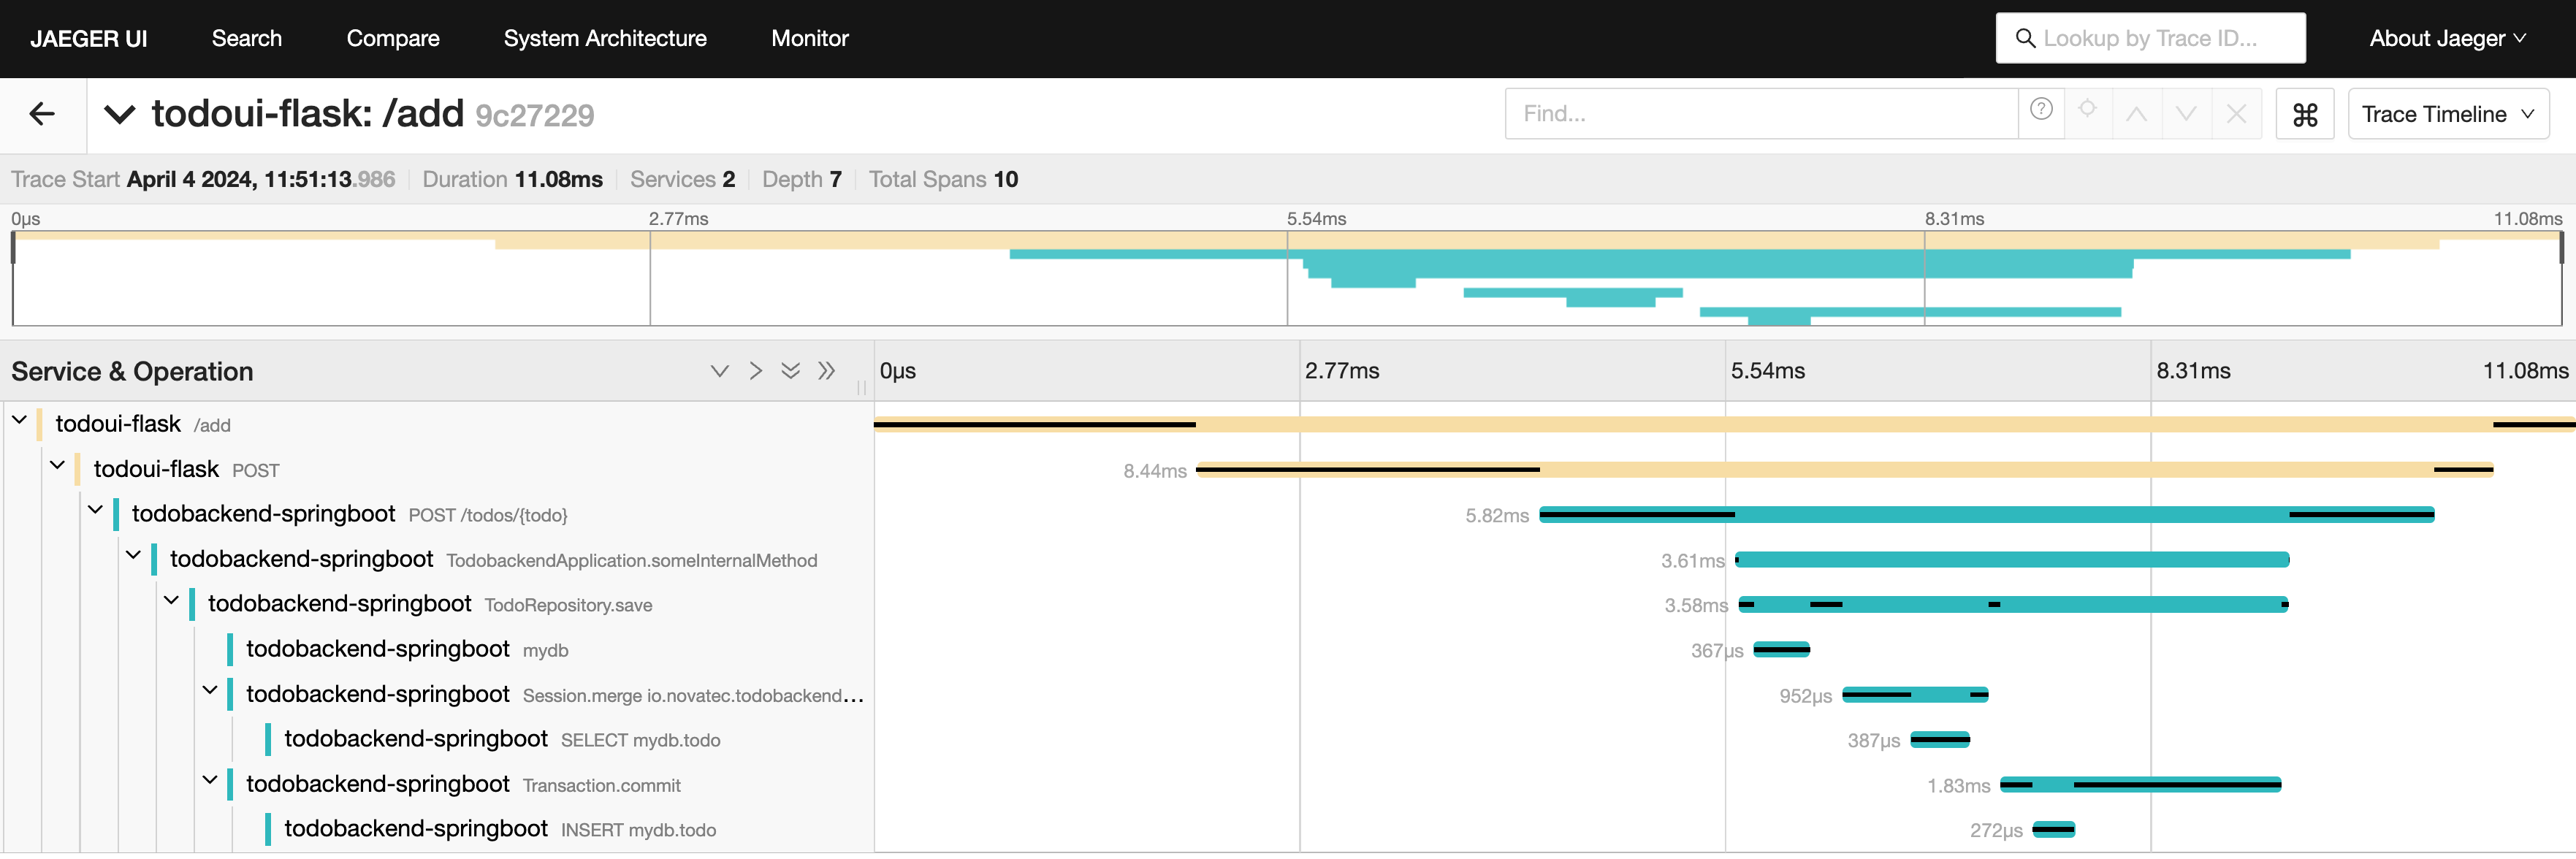This screenshot has height=859, width=2576.
Task: Click the column resize divider handle
Action: point(861,387)
